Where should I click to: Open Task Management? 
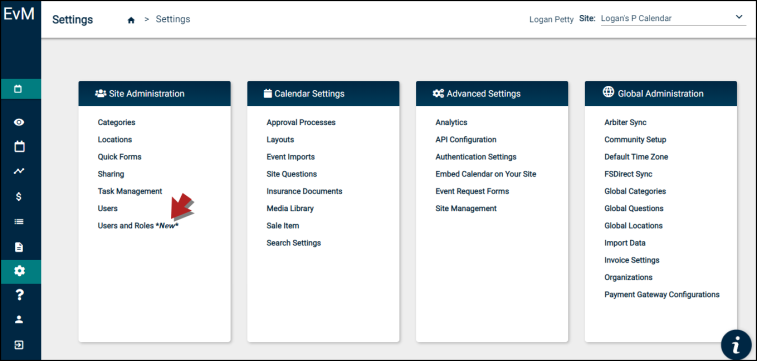(x=130, y=191)
